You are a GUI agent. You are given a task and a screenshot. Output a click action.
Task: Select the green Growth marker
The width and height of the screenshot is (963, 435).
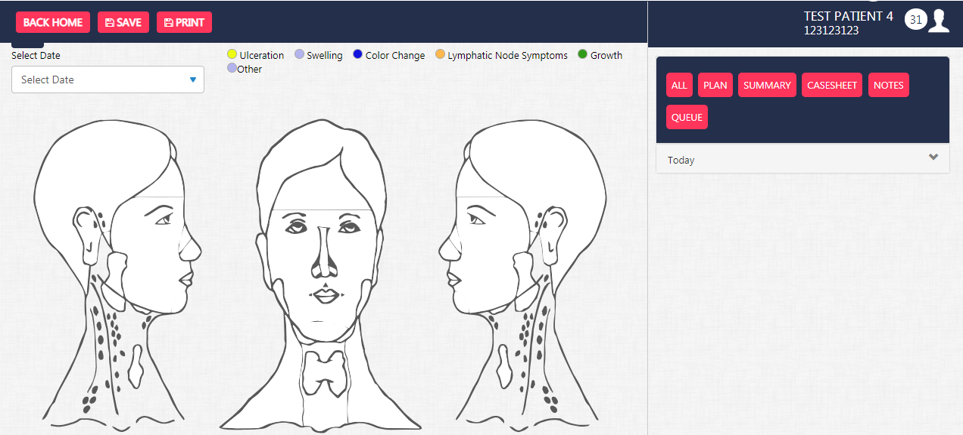pos(583,55)
